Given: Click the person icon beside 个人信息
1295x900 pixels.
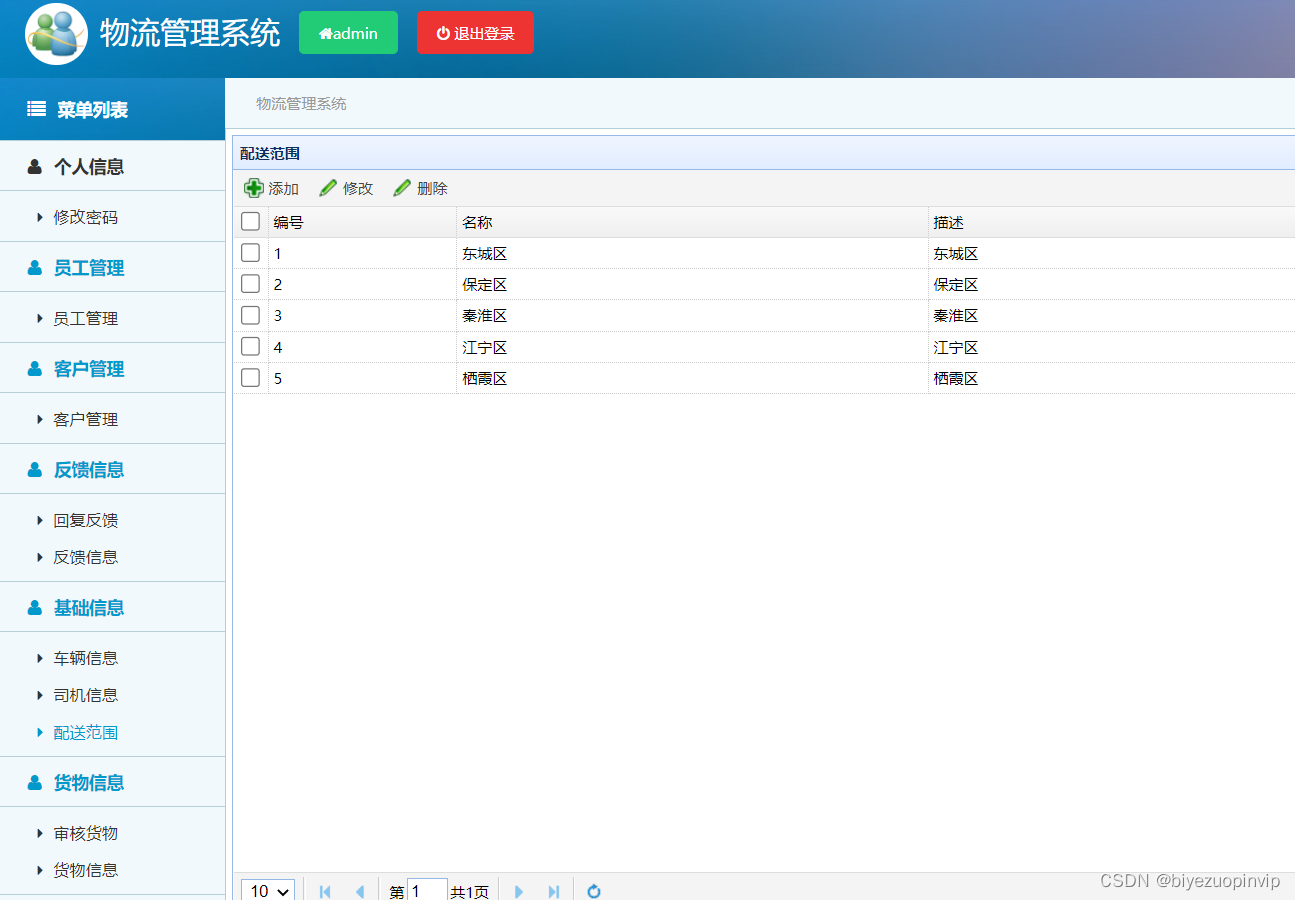Looking at the screenshot, I should [x=35, y=166].
